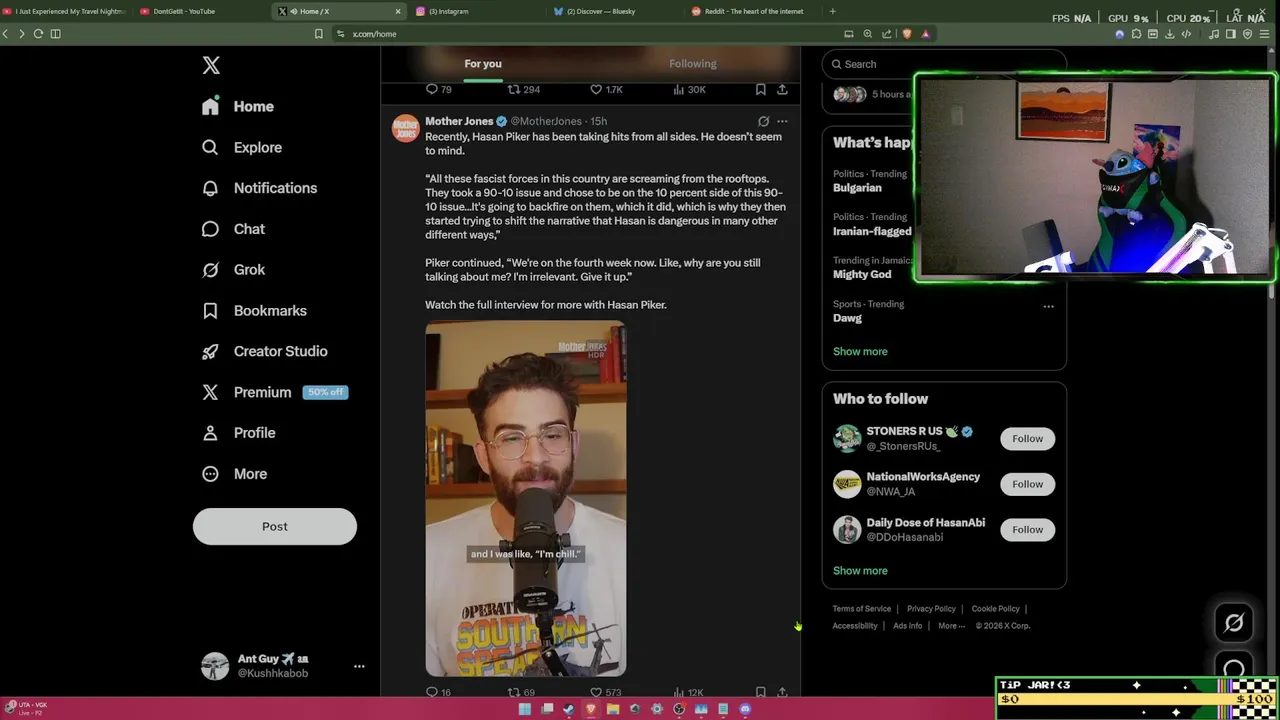Open the browser extensions puzzle icon
This screenshot has width=1280, height=720.
[x=1136, y=34]
